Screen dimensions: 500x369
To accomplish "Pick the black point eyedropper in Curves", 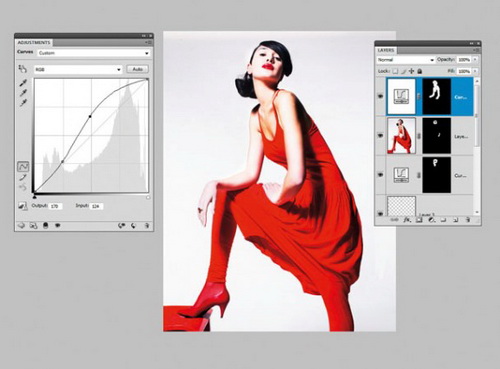I will click(x=23, y=83).
